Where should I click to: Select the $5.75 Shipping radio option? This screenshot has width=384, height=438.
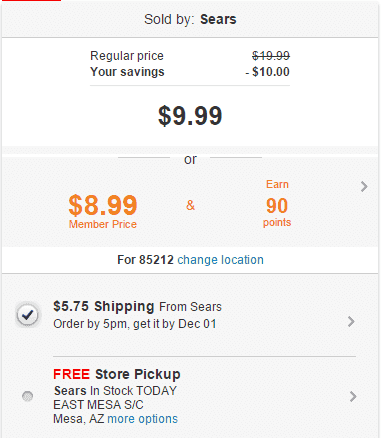point(28,315)
